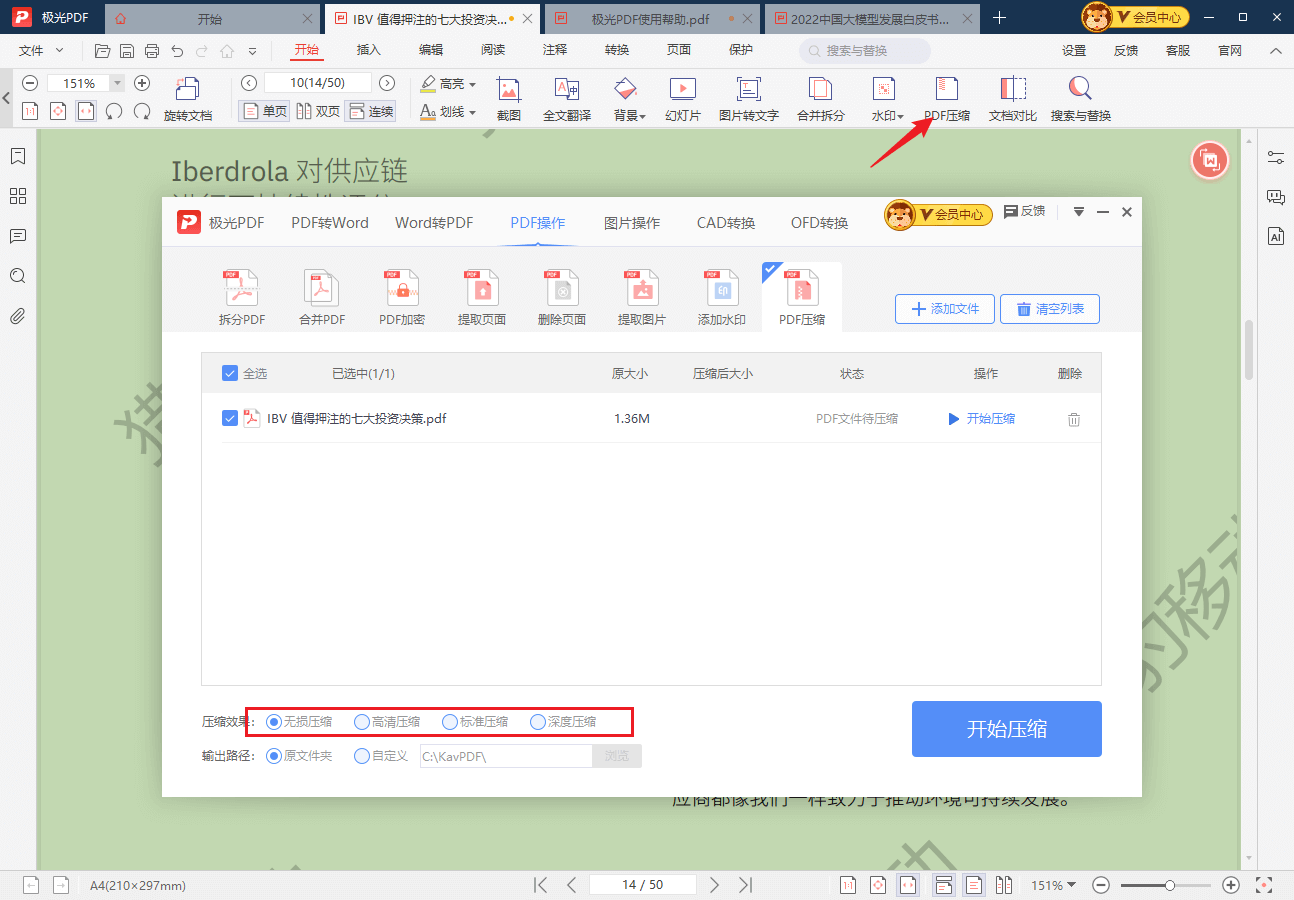
Task: Switch to the 插入 ribbon tab
Action: pyautogui.click(x=369, y=50)
